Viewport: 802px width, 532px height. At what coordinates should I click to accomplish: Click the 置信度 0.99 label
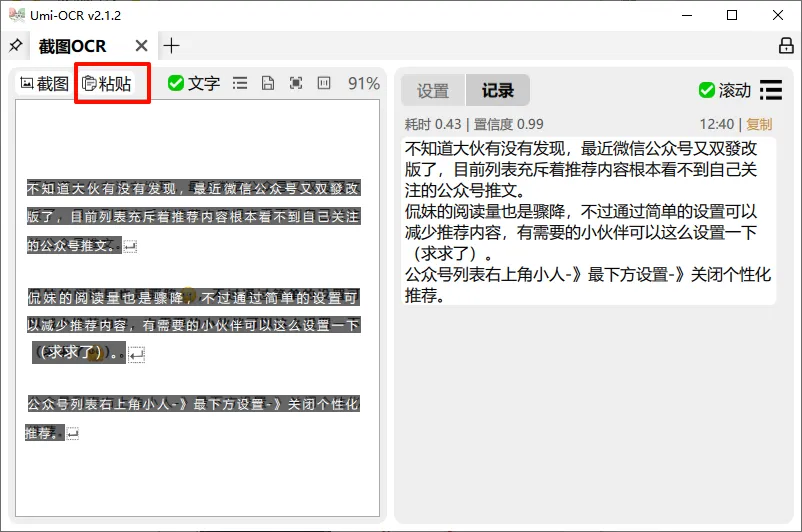tap(508, 124)
